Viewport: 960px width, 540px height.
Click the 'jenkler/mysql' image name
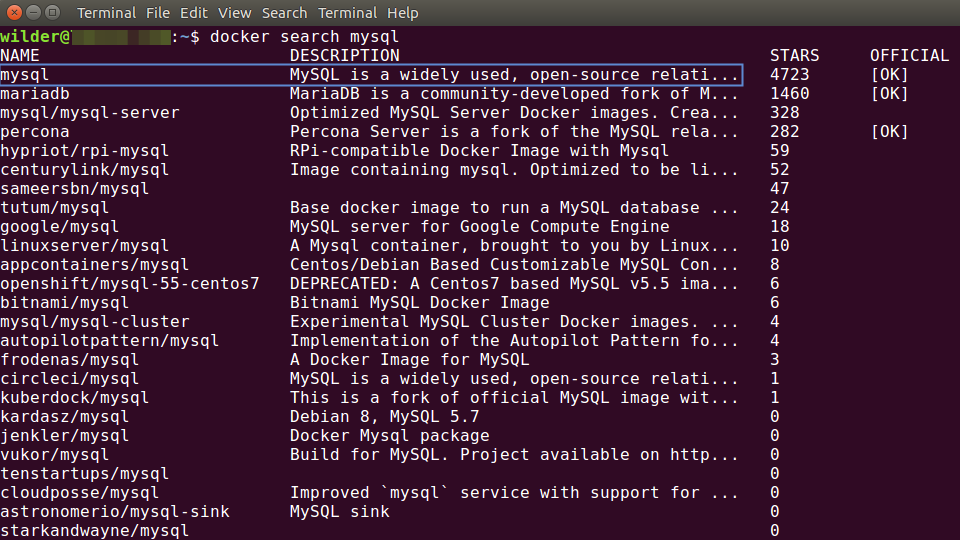[x=65, y=435]
